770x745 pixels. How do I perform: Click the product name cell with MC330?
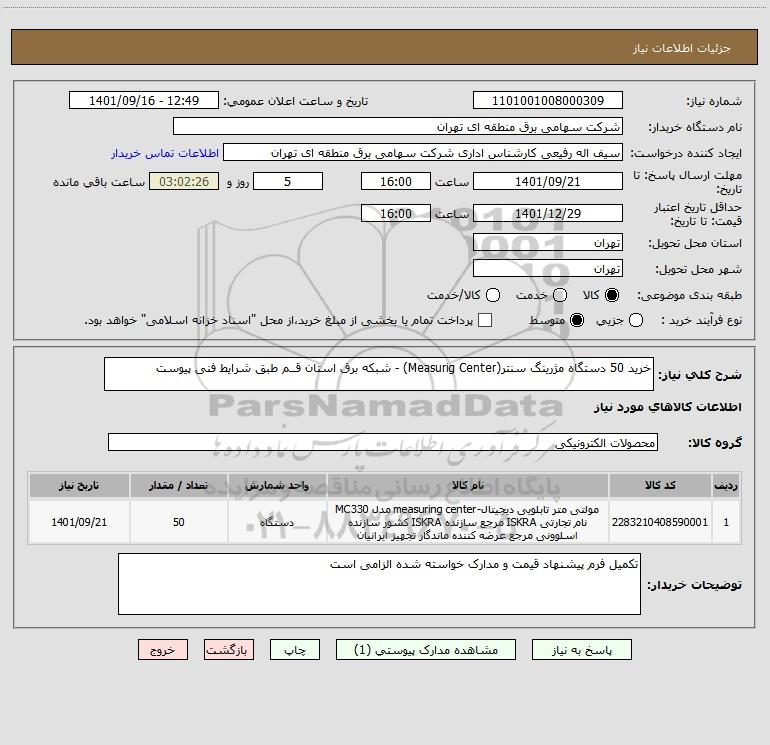pyautogui.click(x=468, y=522)
